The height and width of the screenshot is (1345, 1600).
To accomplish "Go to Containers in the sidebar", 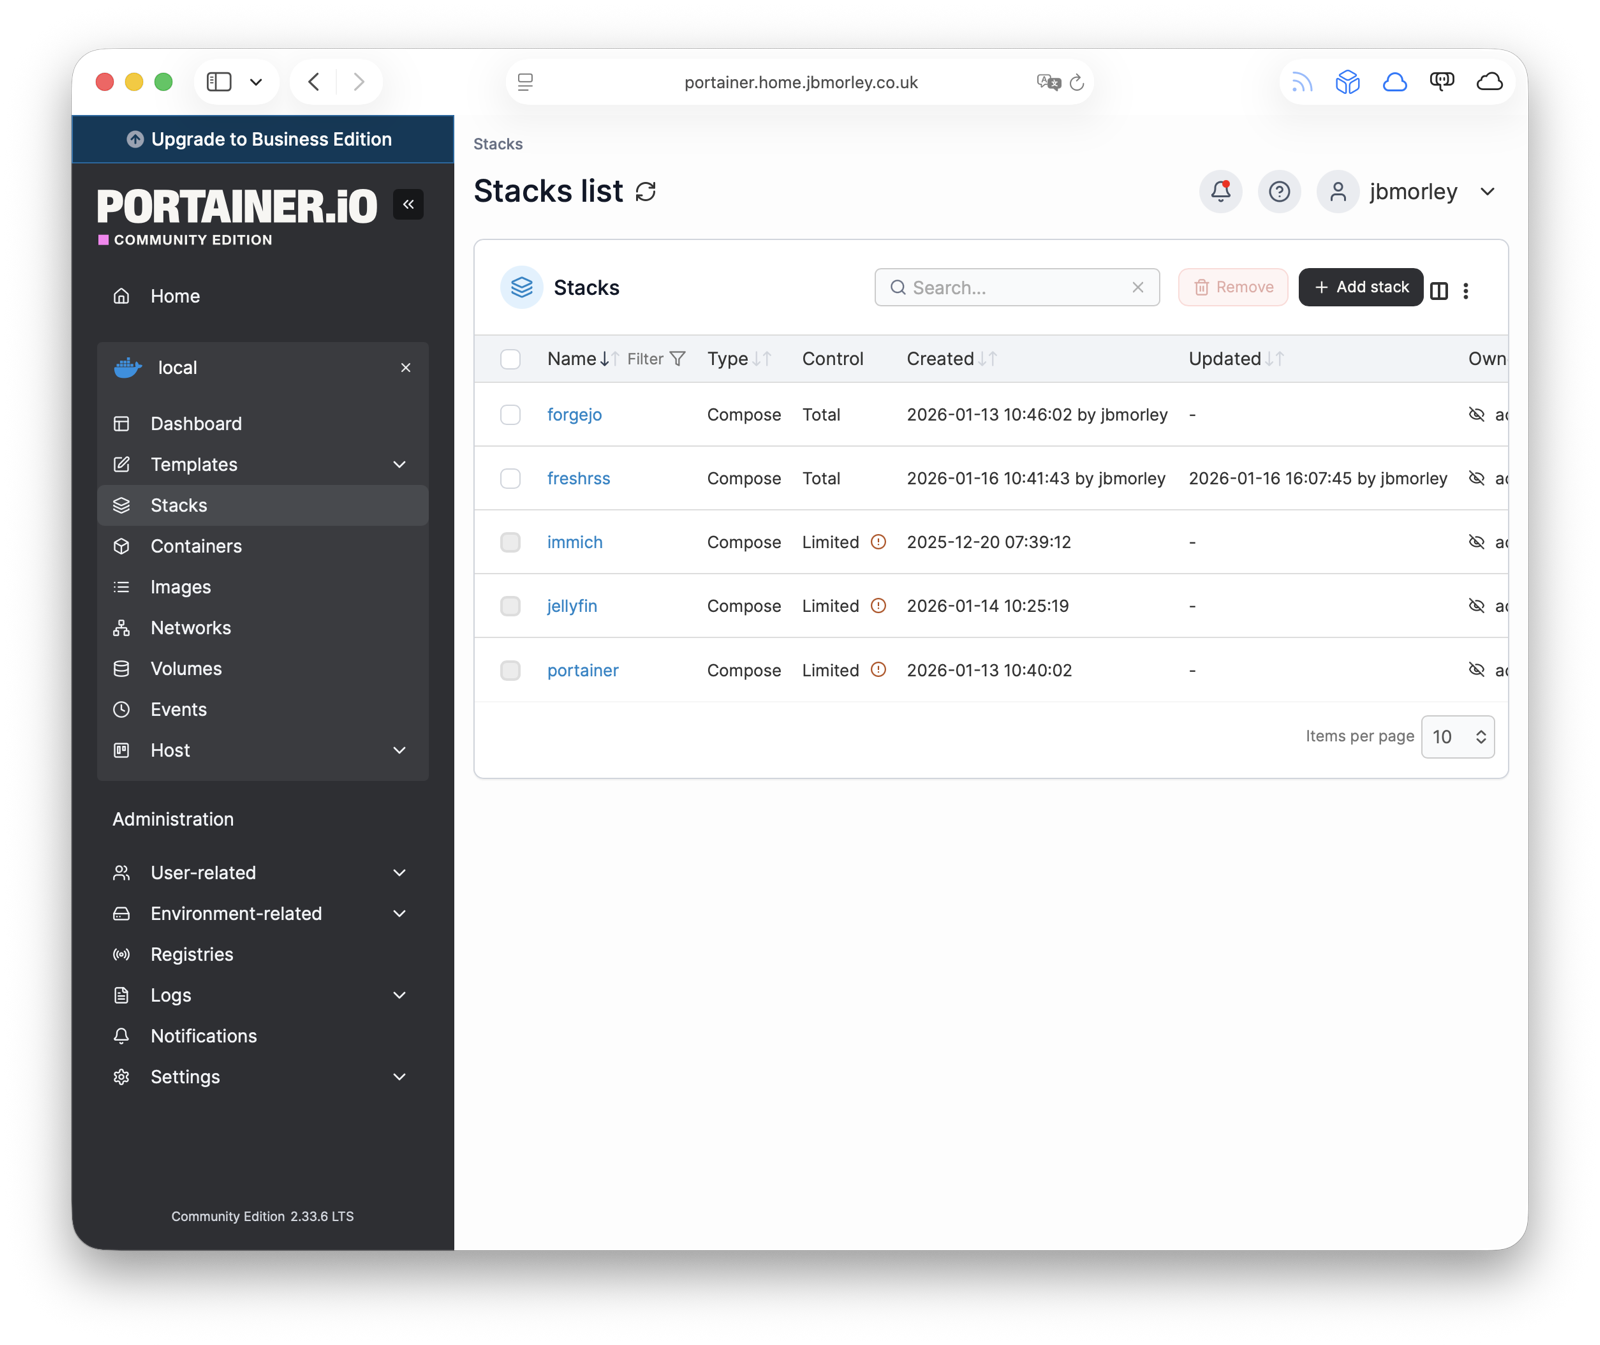I will point(196,546).
